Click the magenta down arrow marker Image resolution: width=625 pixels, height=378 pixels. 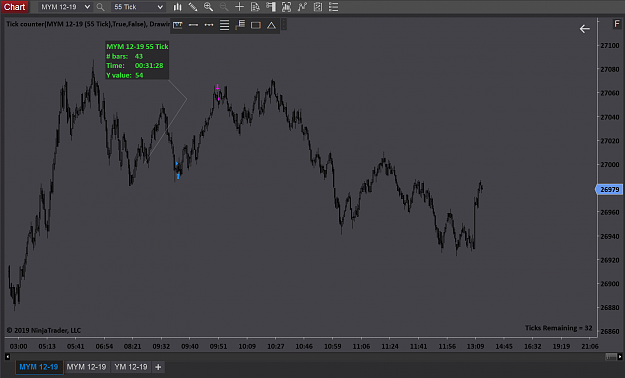pos(217,87)
